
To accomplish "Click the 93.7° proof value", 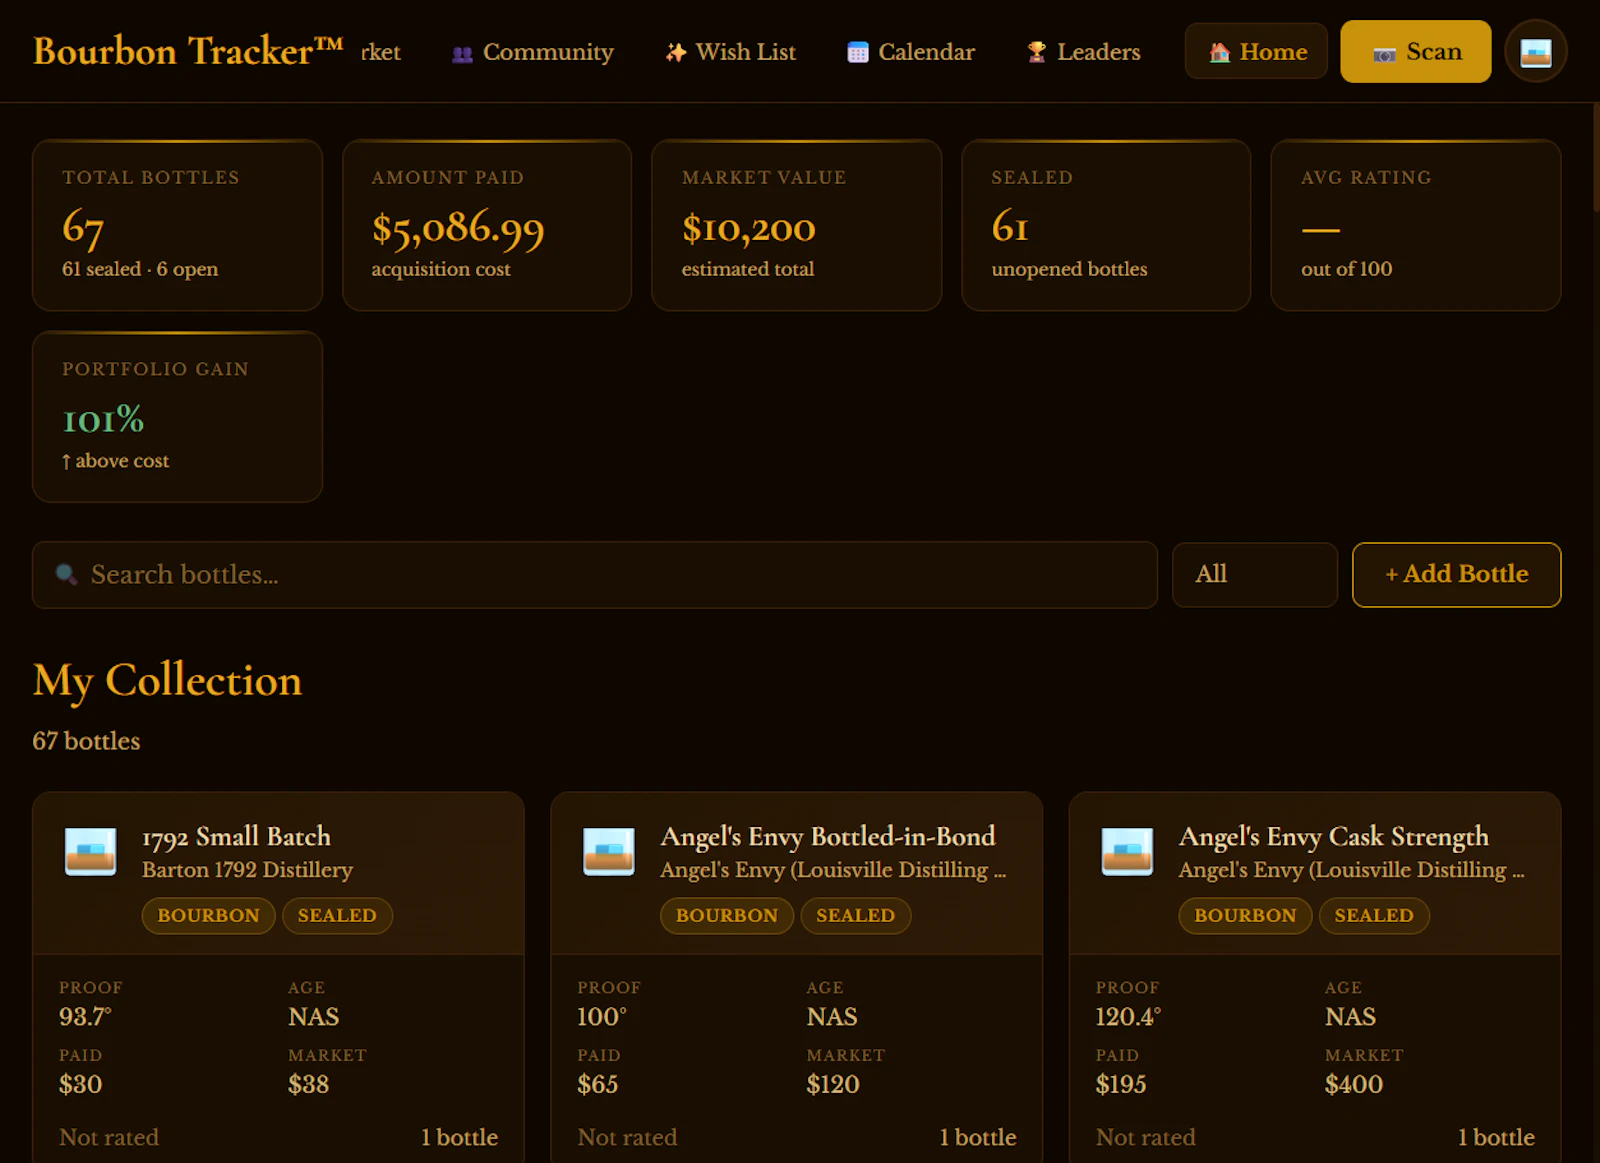I will coord(86,1017).
